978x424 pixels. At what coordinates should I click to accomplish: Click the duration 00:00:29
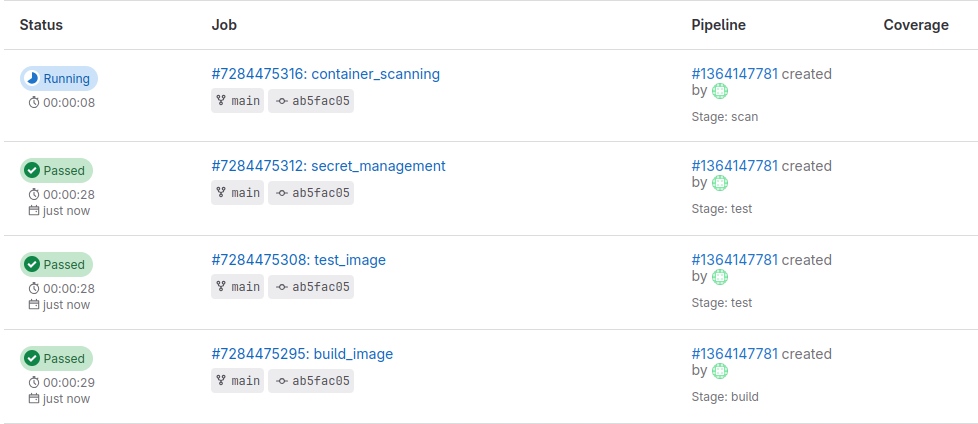[69, 383]
